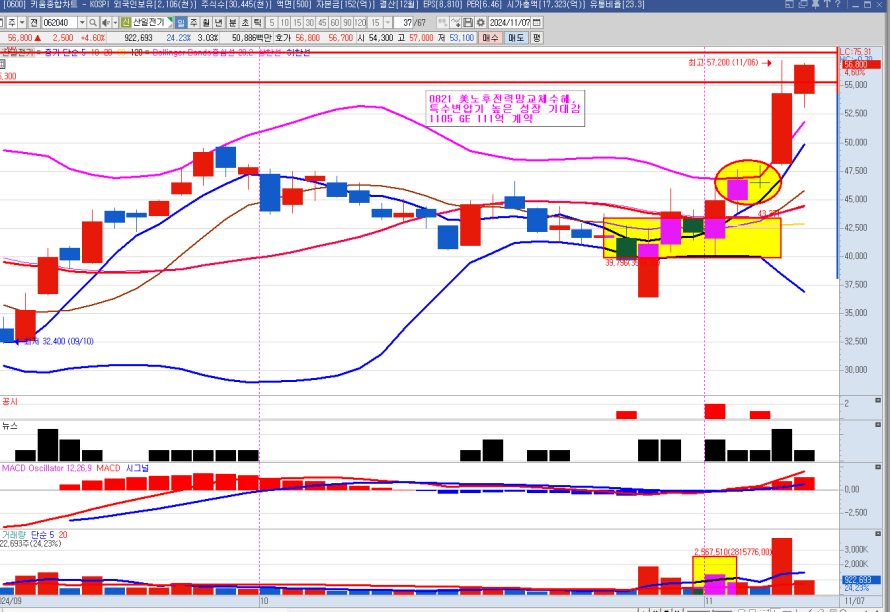Select the daily 일 chart period

point(181,23)
